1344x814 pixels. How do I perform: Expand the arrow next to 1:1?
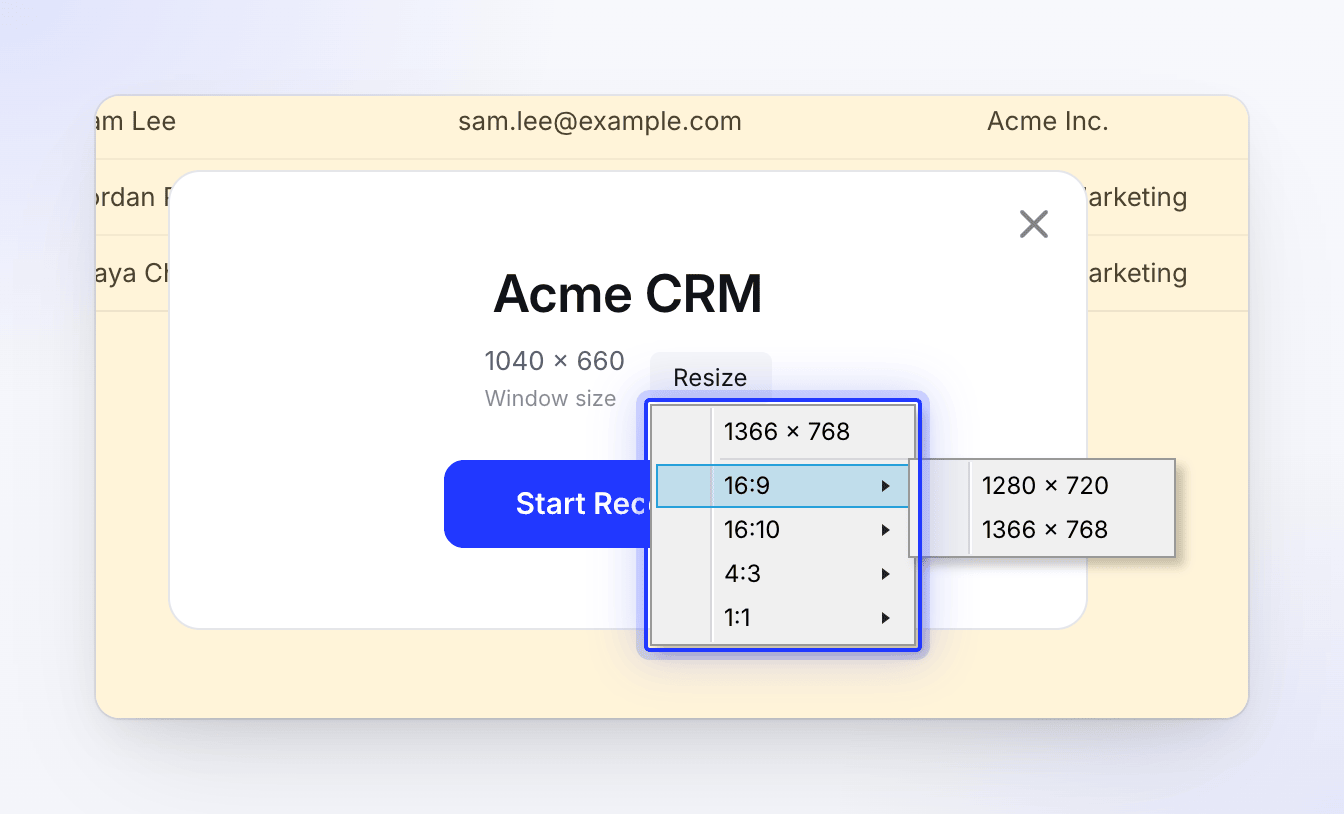[885, 618]
